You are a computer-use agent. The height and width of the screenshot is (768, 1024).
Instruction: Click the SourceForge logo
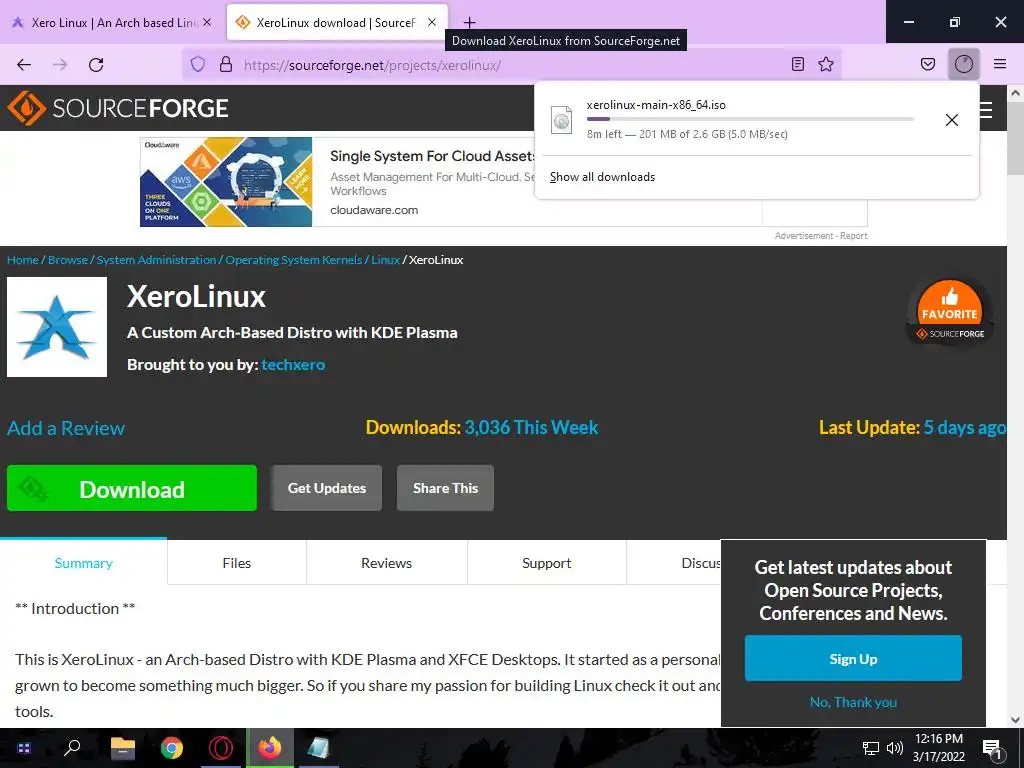pos(118,108)
